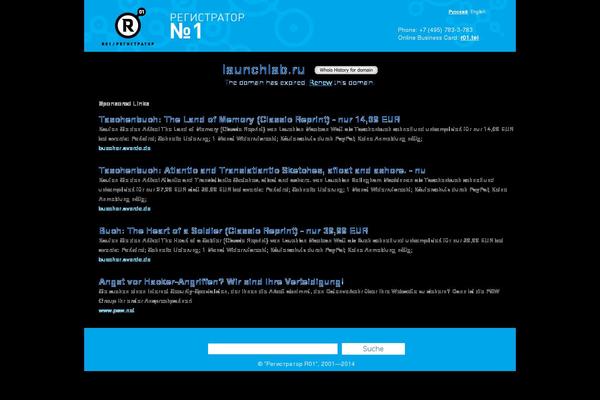Screen dimensions: 600x400
Task: Focus the search text field
Action: [x=273, y=349]
